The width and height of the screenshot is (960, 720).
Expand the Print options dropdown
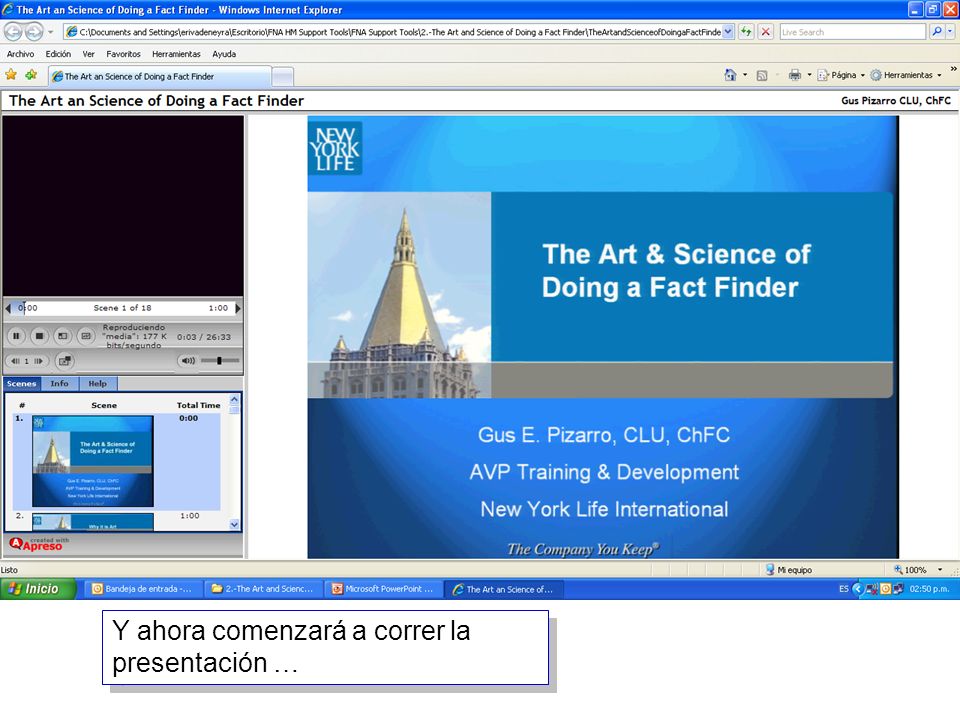pos(809,75)
